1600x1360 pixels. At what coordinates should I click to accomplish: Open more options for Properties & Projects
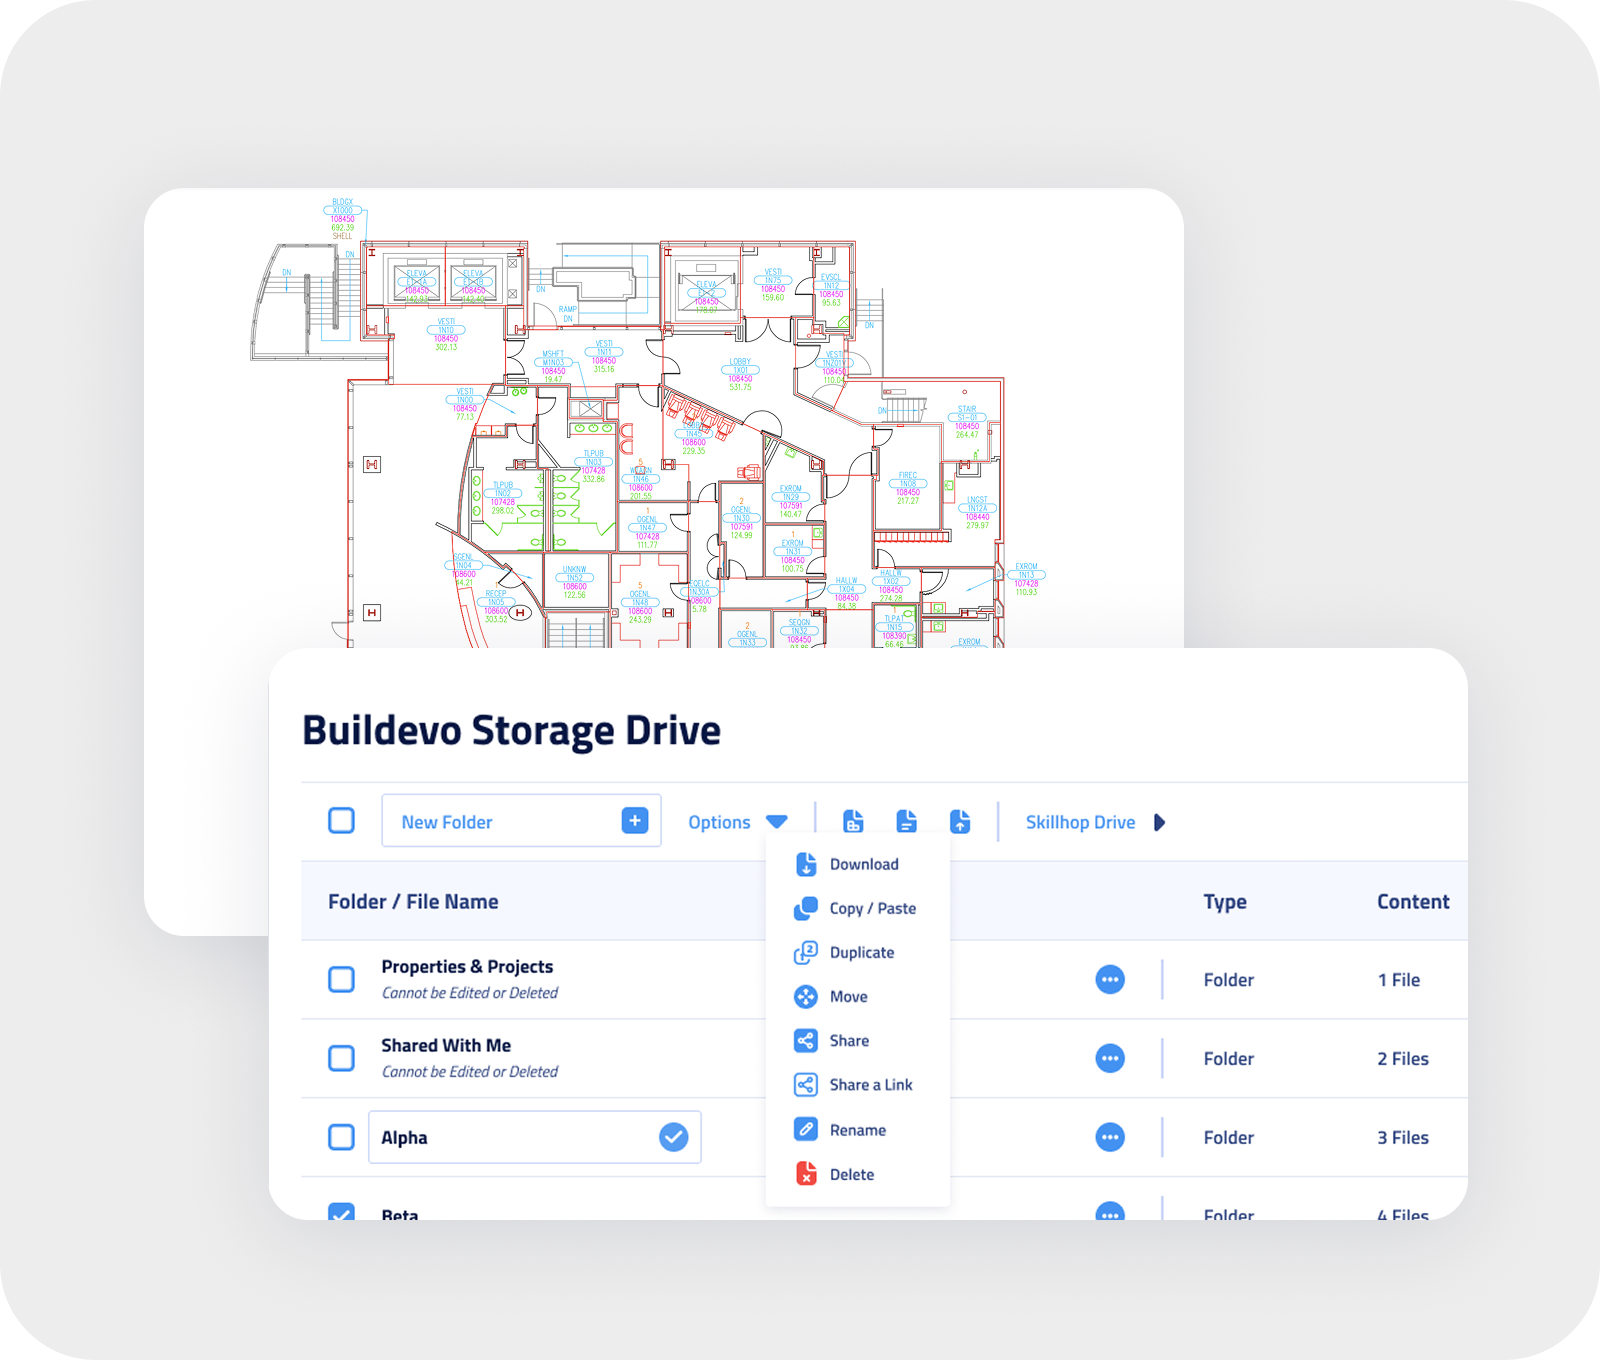point(1110,979)
